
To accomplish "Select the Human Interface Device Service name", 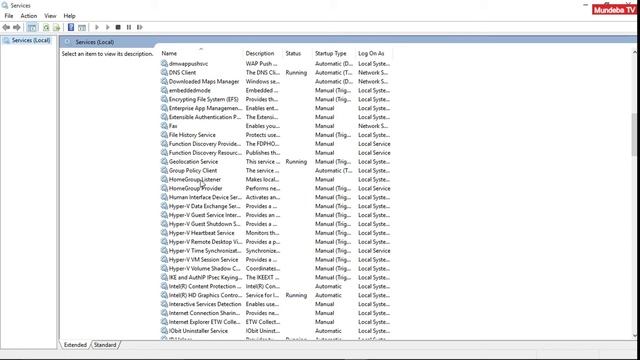I will point(205,197).
